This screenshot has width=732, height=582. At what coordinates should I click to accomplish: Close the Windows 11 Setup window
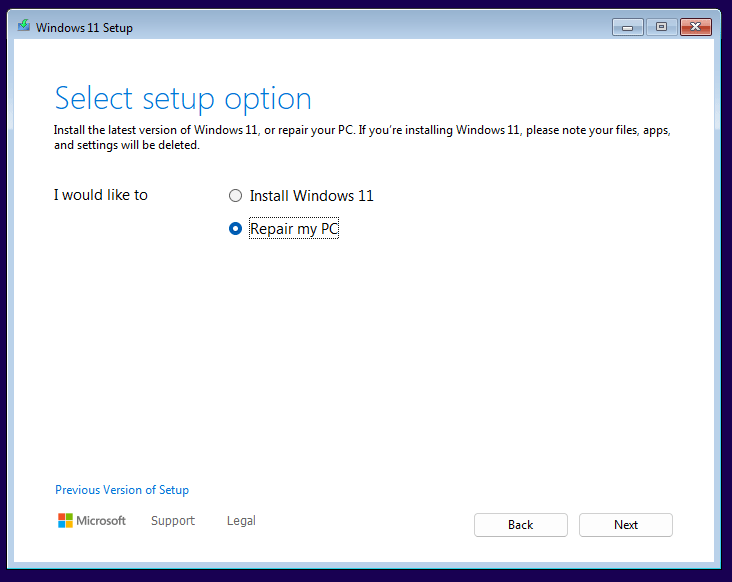click(x=696, y=27)
